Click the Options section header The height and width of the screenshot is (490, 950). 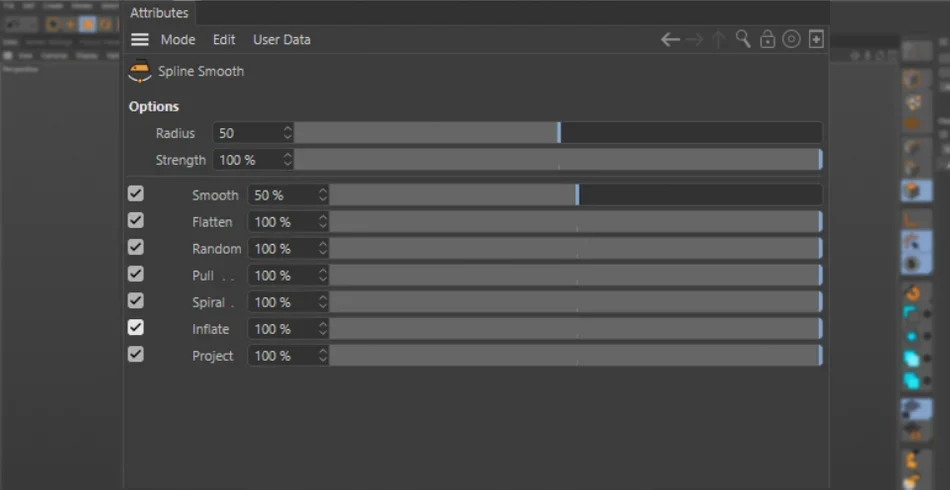pos(154,107)
